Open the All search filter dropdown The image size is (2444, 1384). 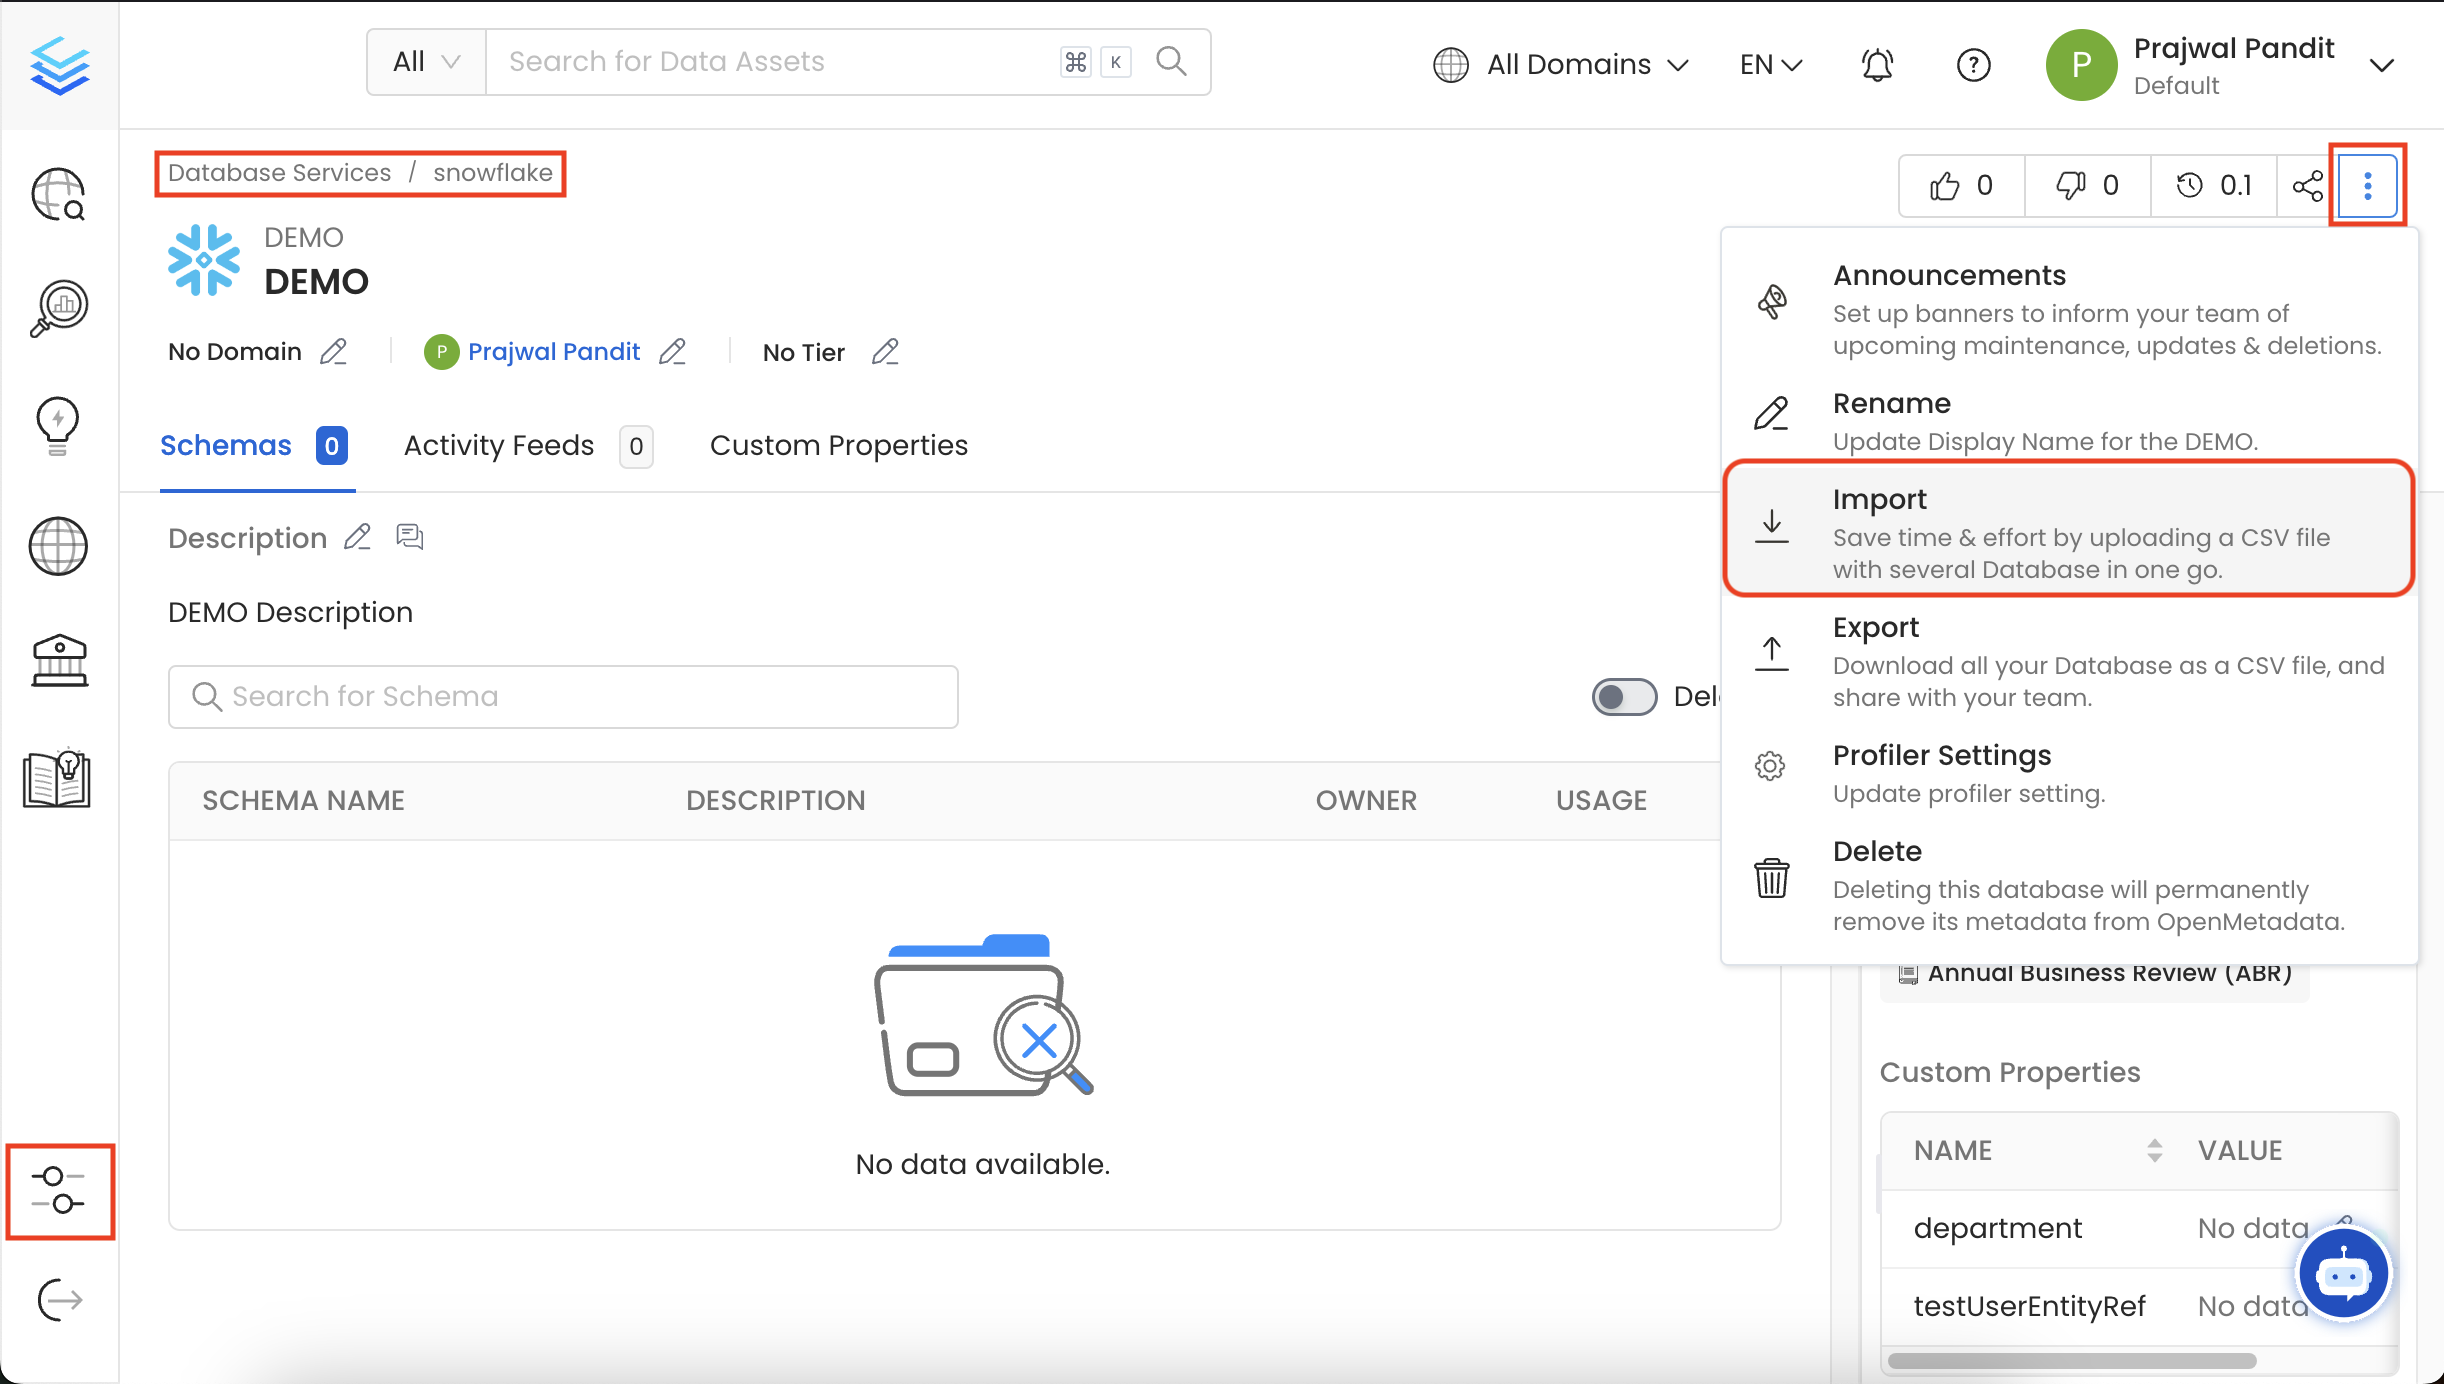(425, 61)
